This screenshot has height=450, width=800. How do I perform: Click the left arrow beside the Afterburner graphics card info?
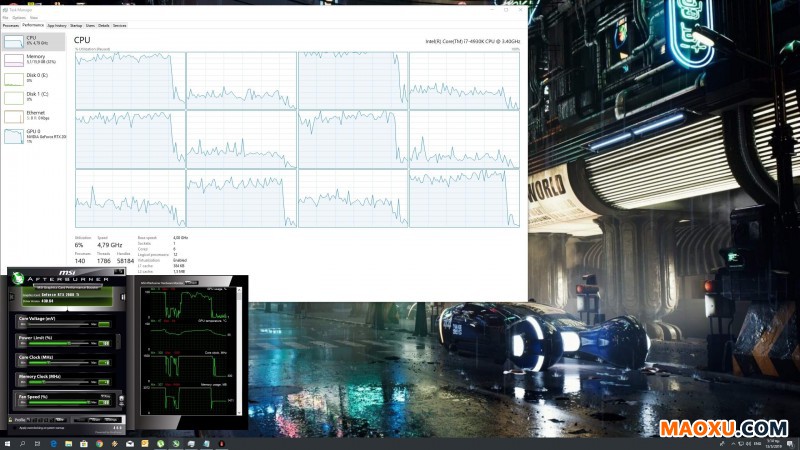(x=12, y=296)
